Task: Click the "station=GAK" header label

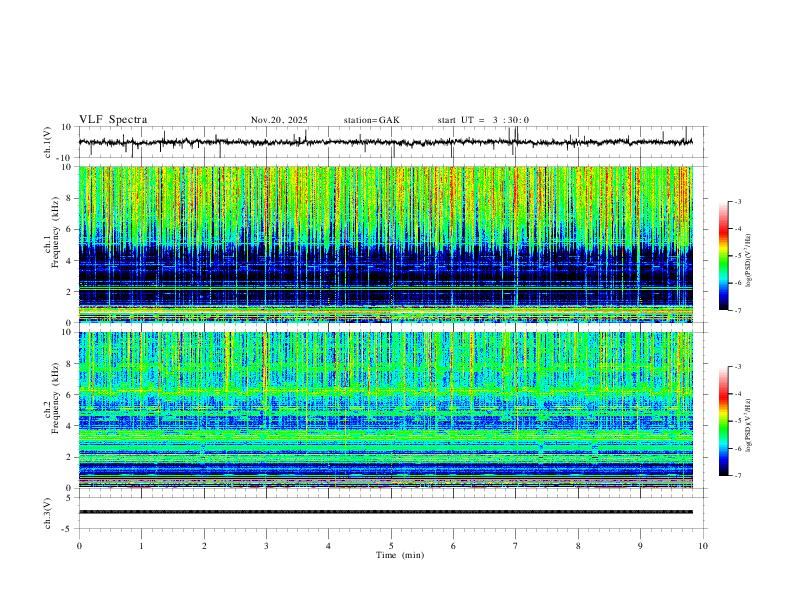Action: coord(372,120)
